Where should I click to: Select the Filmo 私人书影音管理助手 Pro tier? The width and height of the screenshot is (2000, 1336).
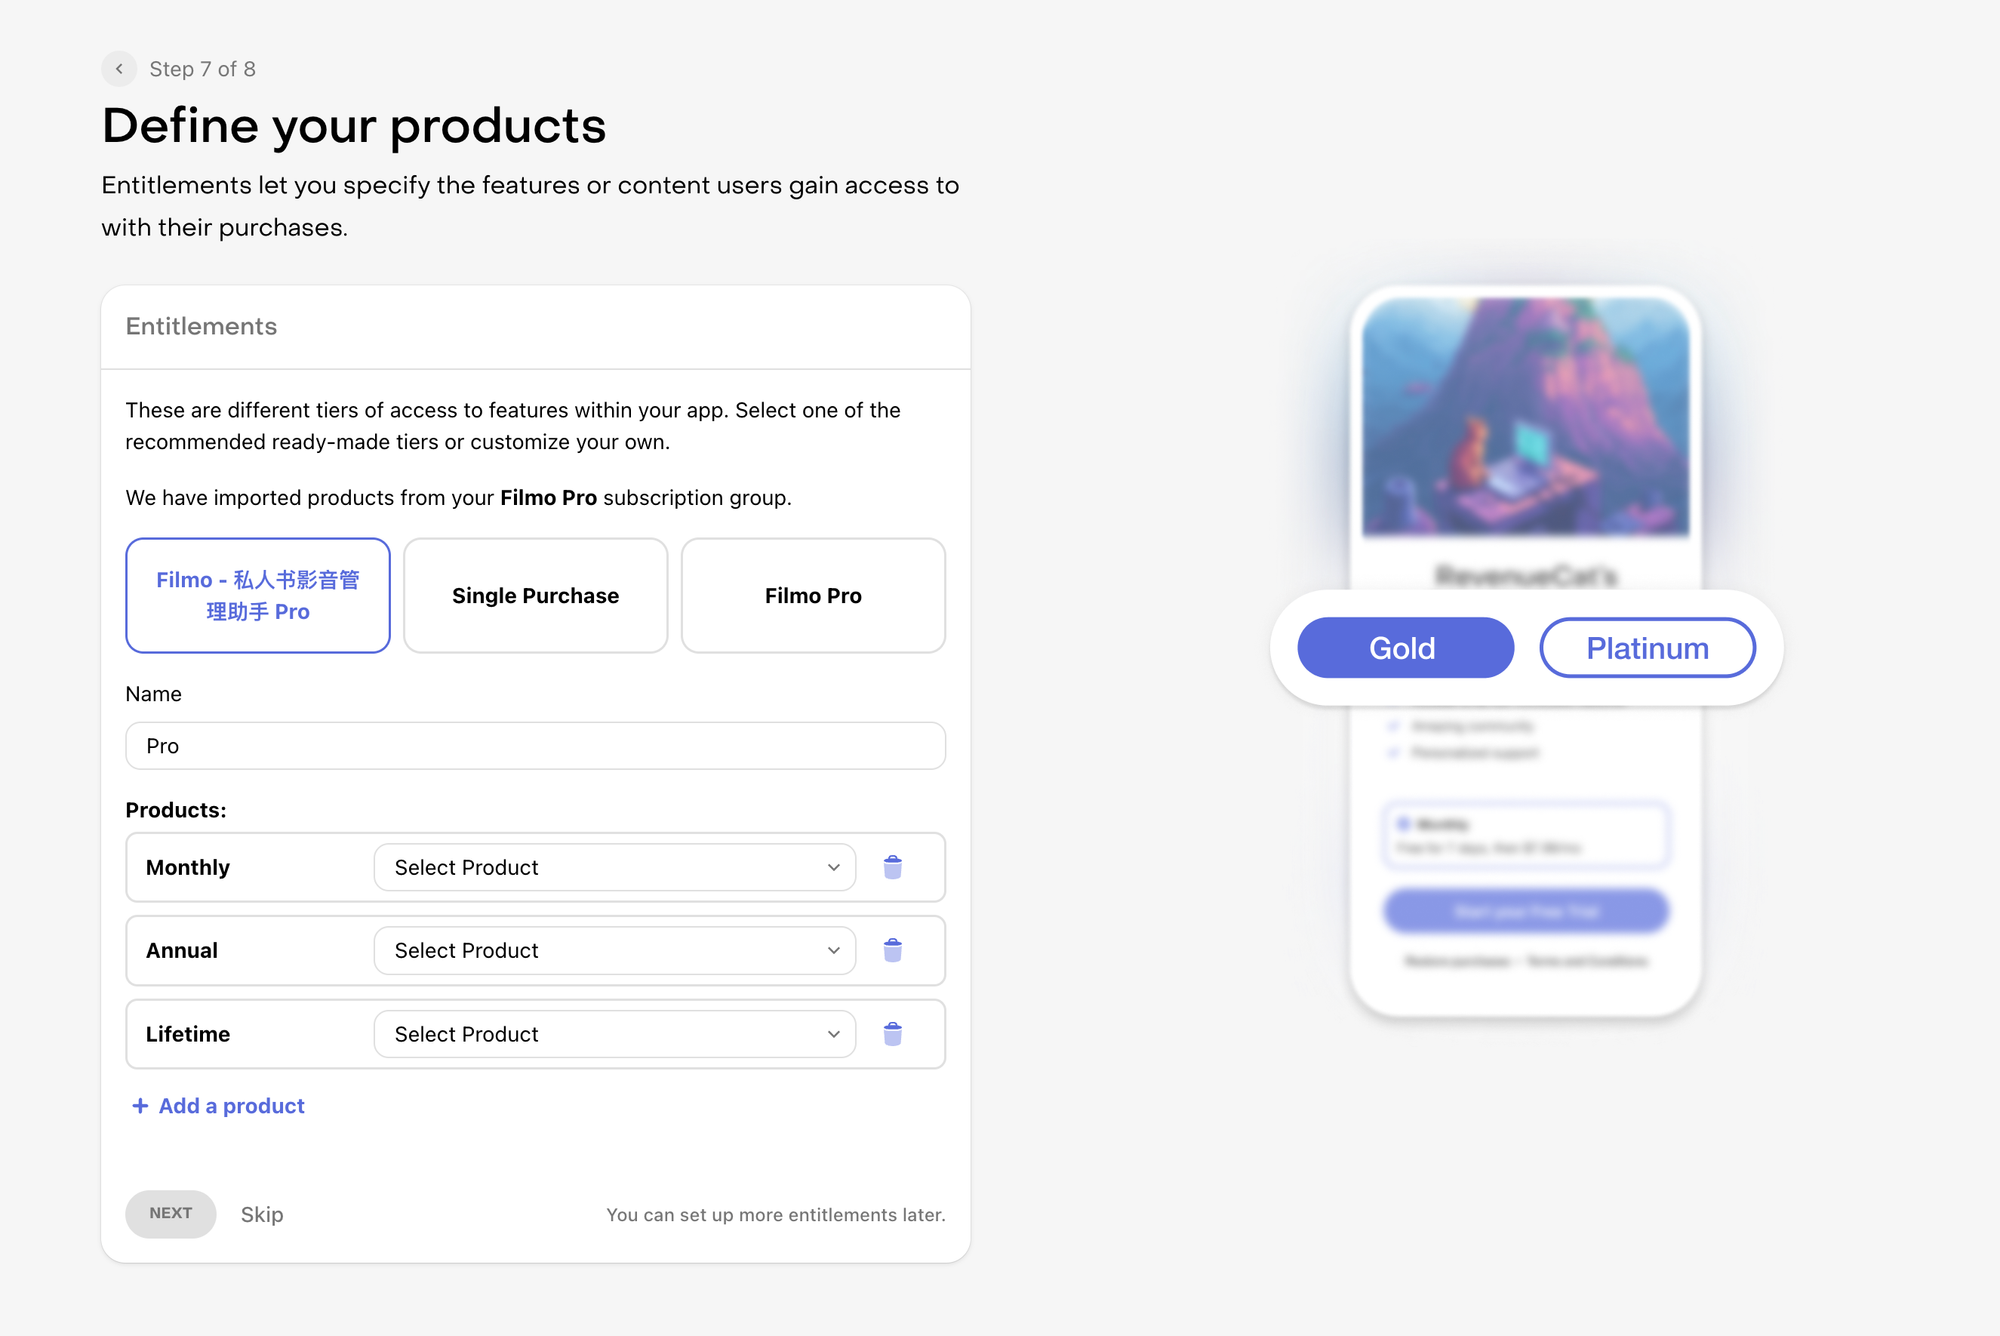click(x=258, y=596)
